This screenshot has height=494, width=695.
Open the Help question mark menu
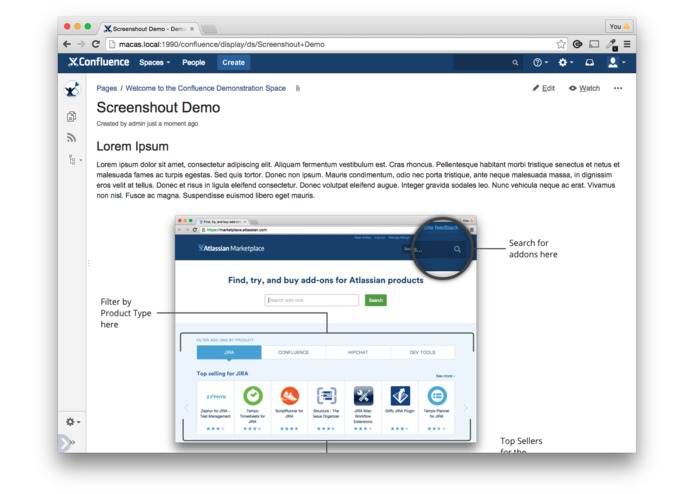(540, 62)
